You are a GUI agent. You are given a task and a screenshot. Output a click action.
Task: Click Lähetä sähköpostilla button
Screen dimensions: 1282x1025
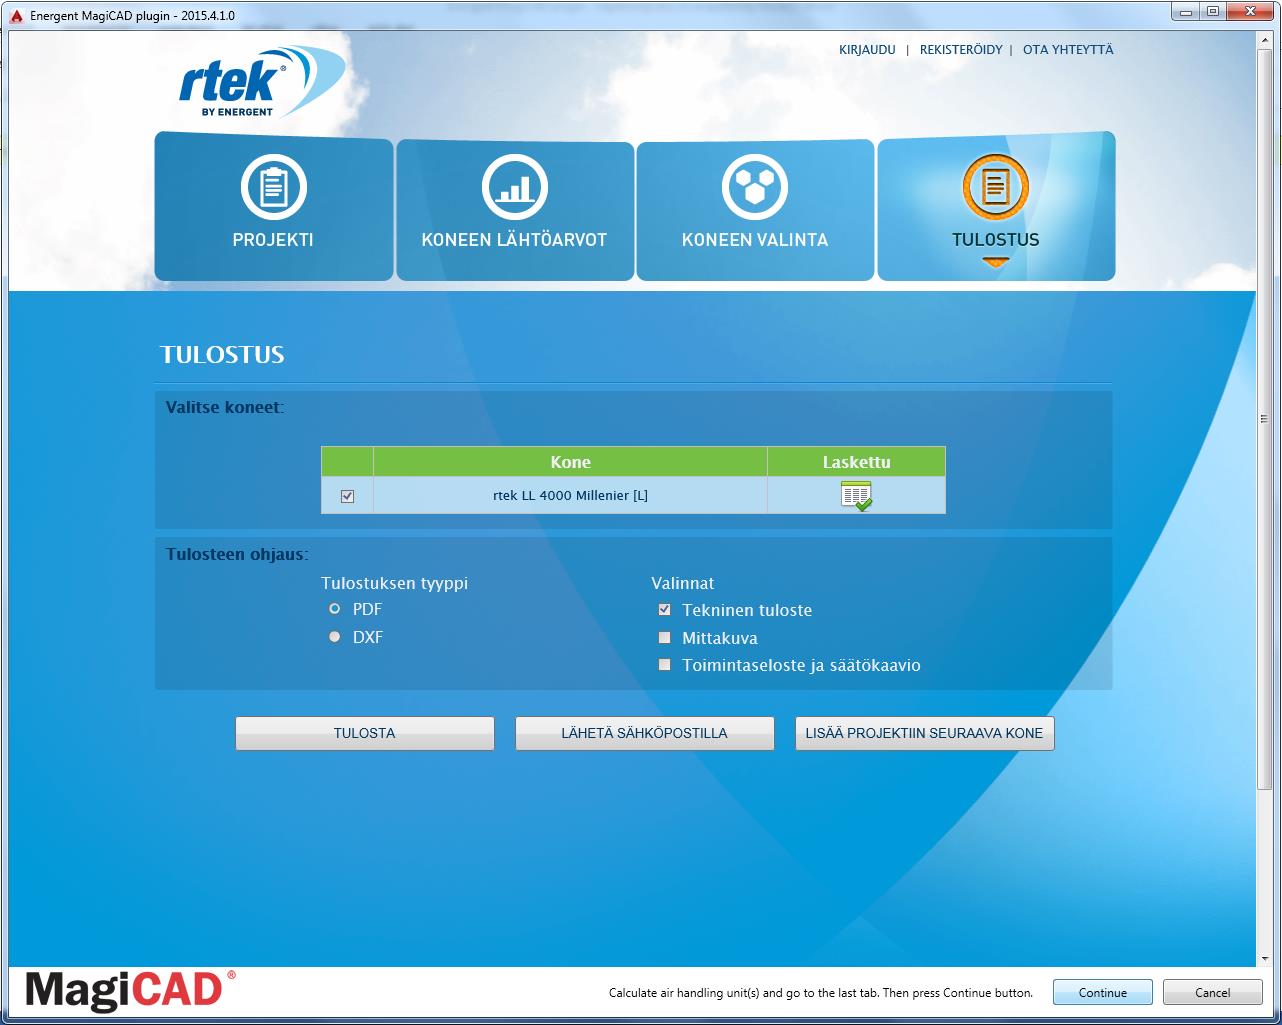[x=645, y=733]
